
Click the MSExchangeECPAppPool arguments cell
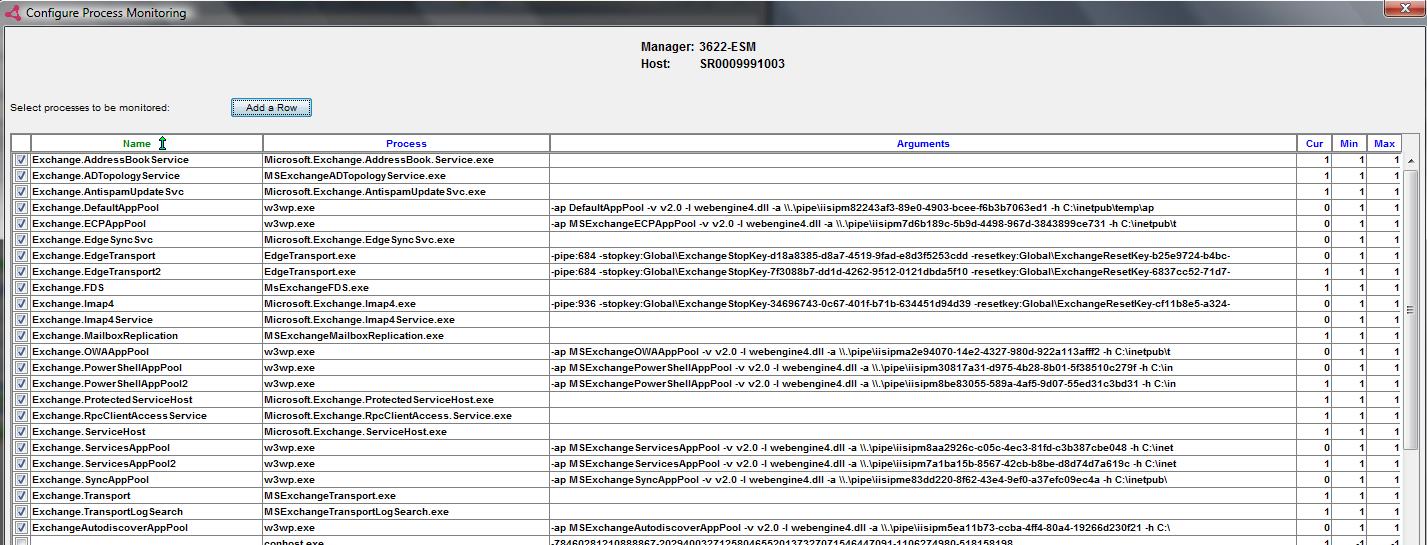coord(923,224)
